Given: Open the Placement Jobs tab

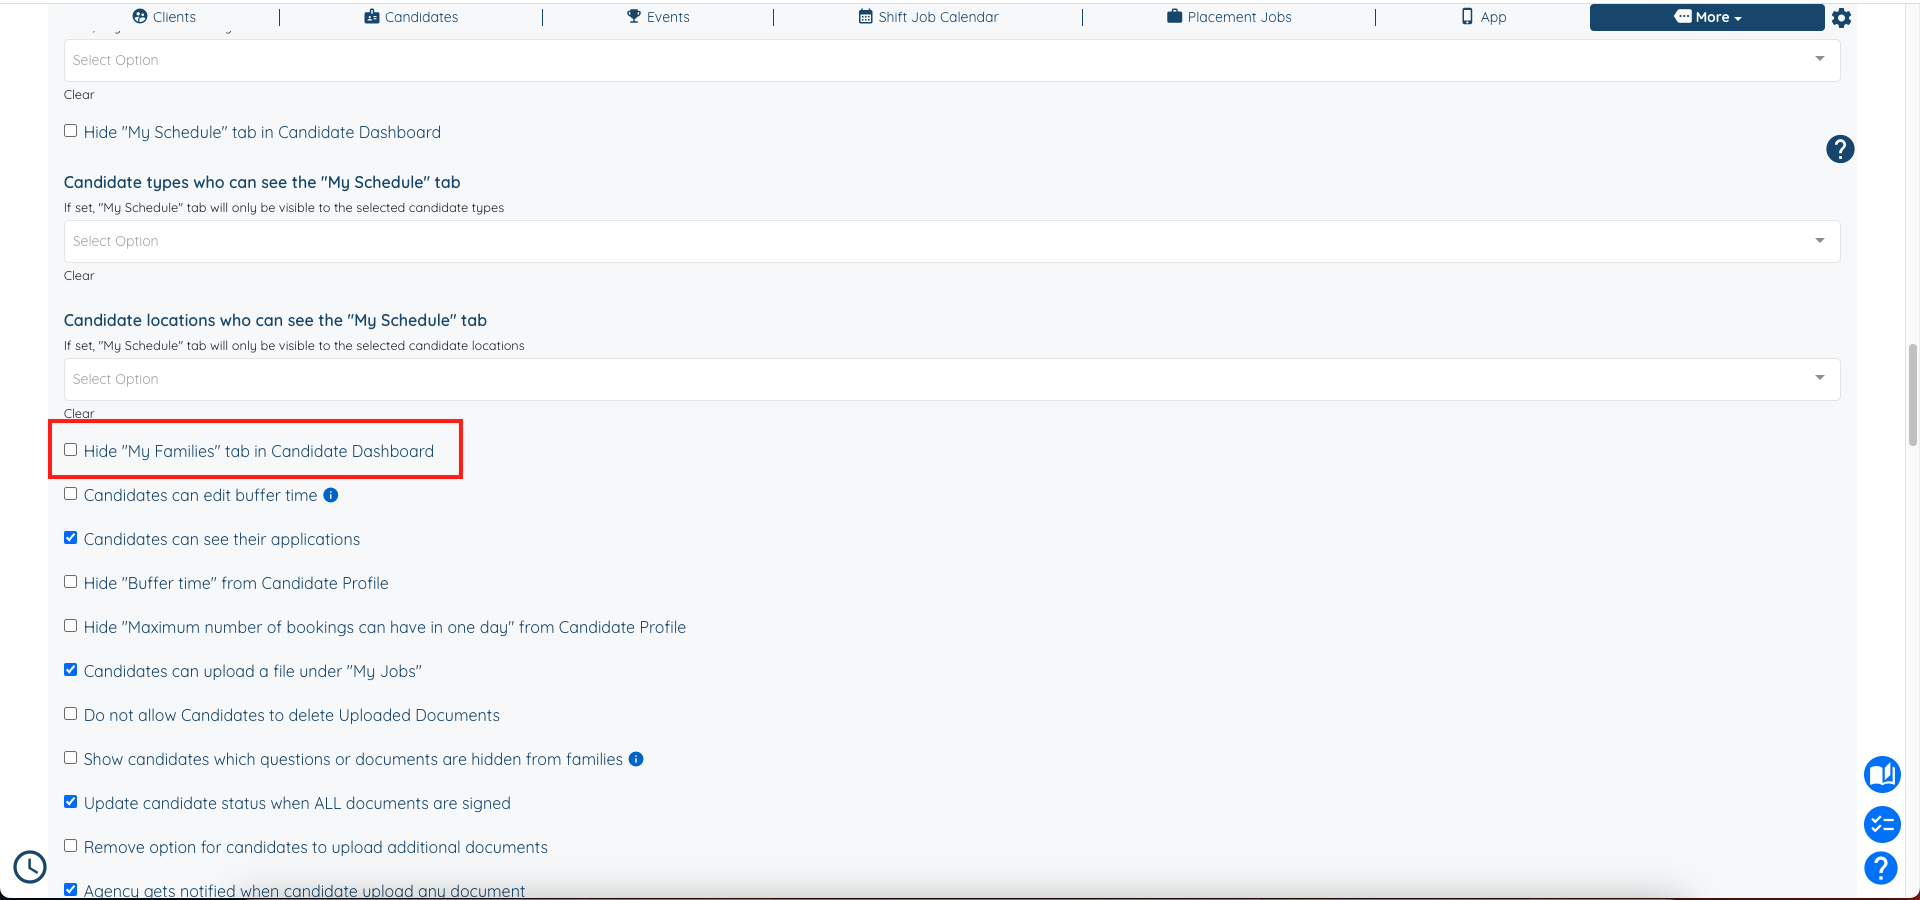Looking at the screenshot, I should [1228, 16].
